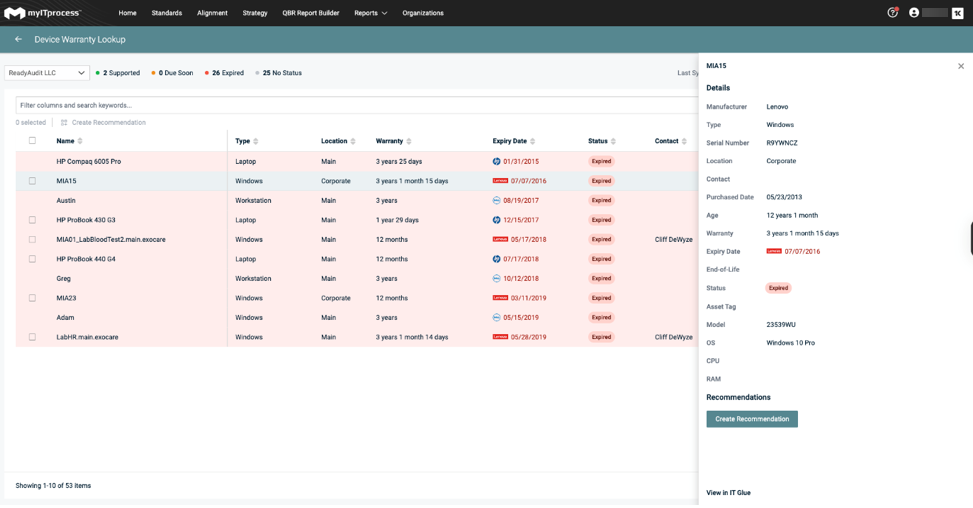Click Expired badge in HP Compaq row
This screenshot has width=973, height=508.
point(601,161)
